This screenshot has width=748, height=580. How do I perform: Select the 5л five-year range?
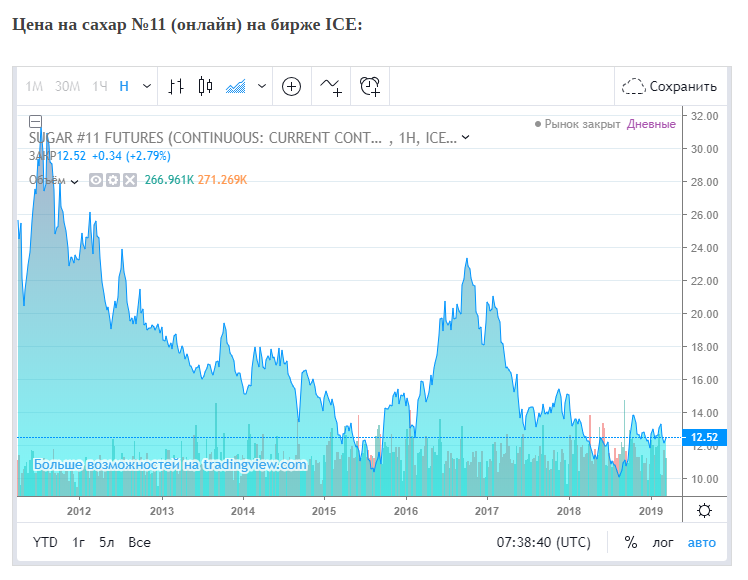point(107,542)
